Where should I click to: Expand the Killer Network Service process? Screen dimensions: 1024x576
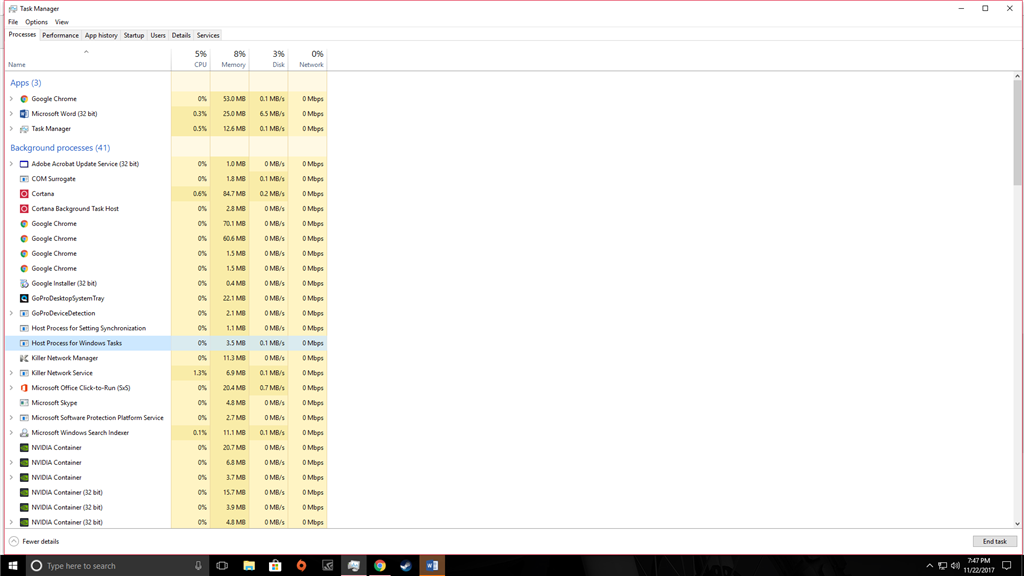[x=11, y=373]
